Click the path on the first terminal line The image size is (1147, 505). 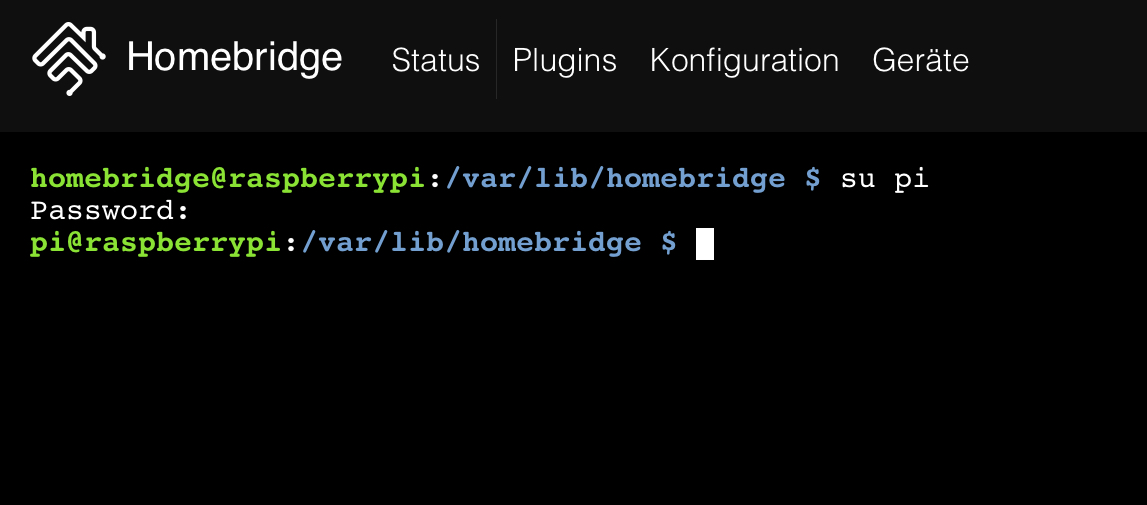(615, 180)
